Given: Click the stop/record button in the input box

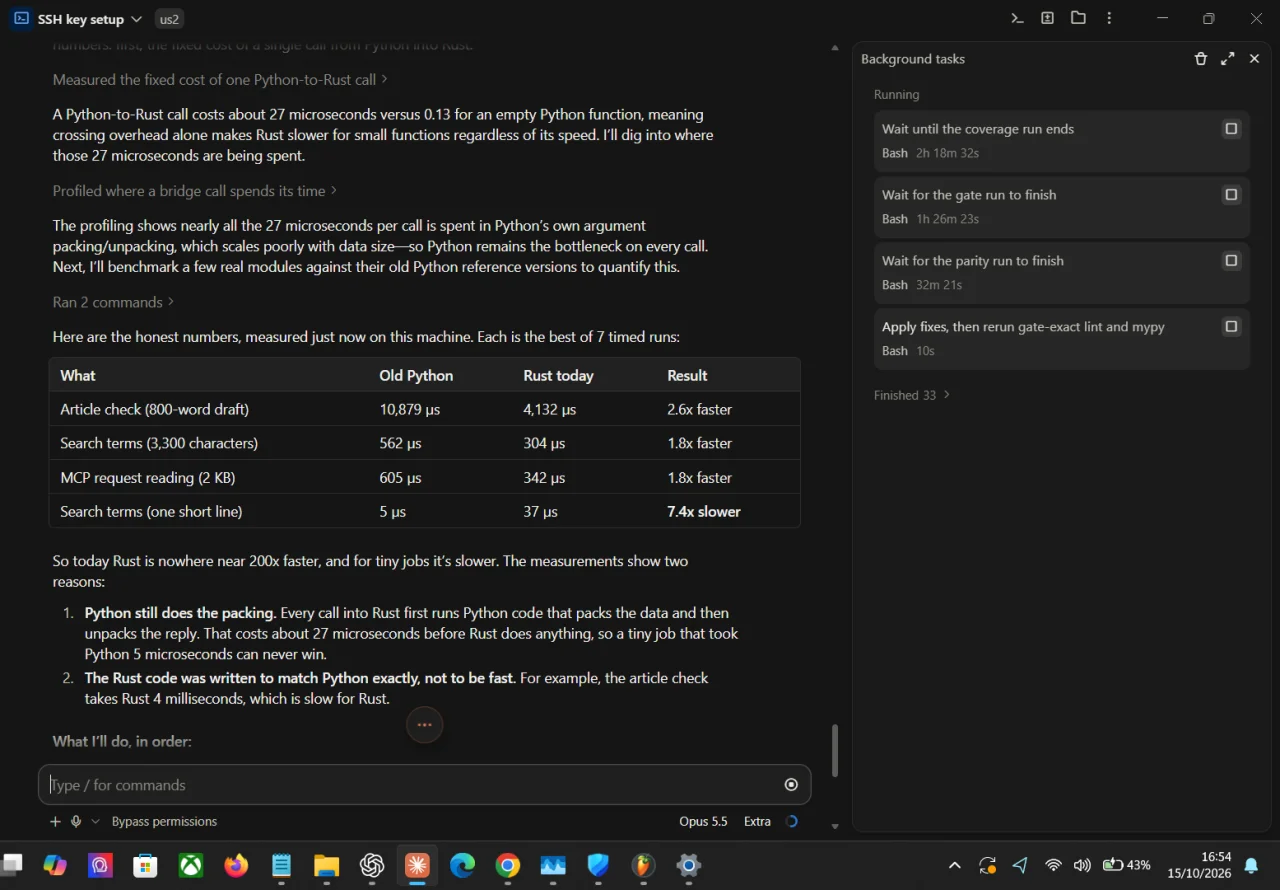Looking at the screenshot, I should tap(791, 785).
